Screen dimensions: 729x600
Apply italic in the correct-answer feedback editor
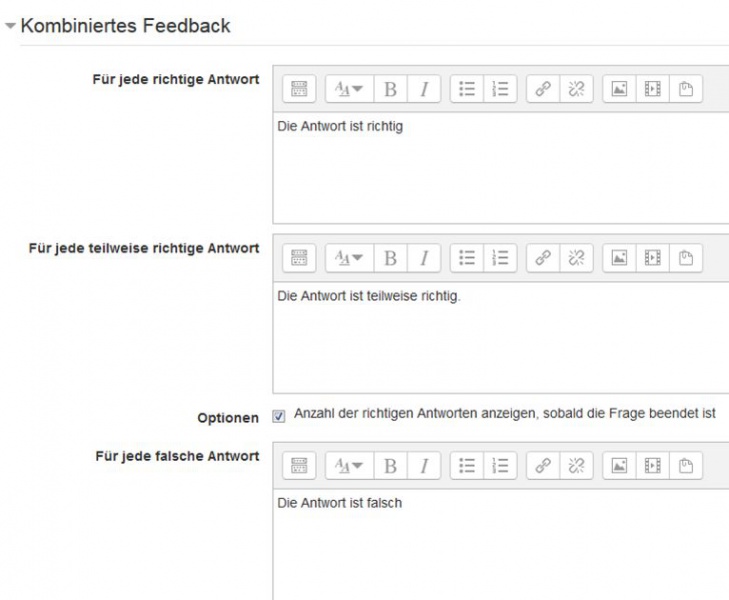point(424,89)
